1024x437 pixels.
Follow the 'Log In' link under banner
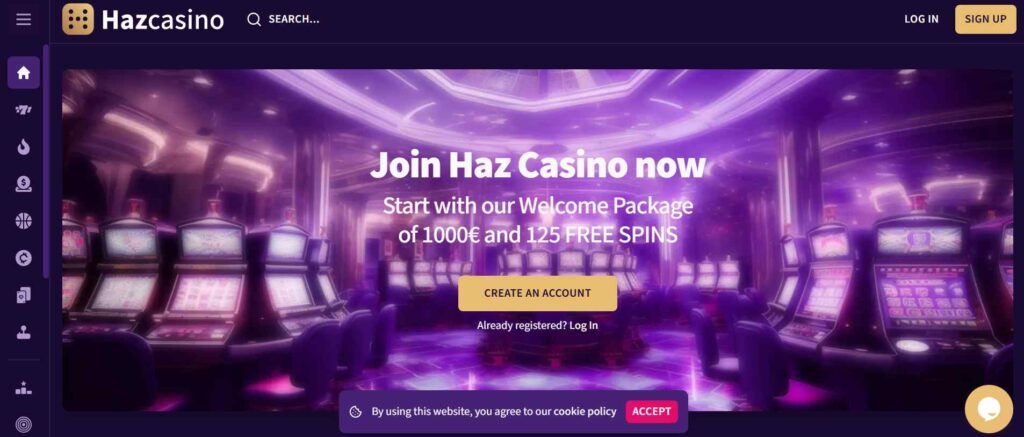click(x=583, y=325)
